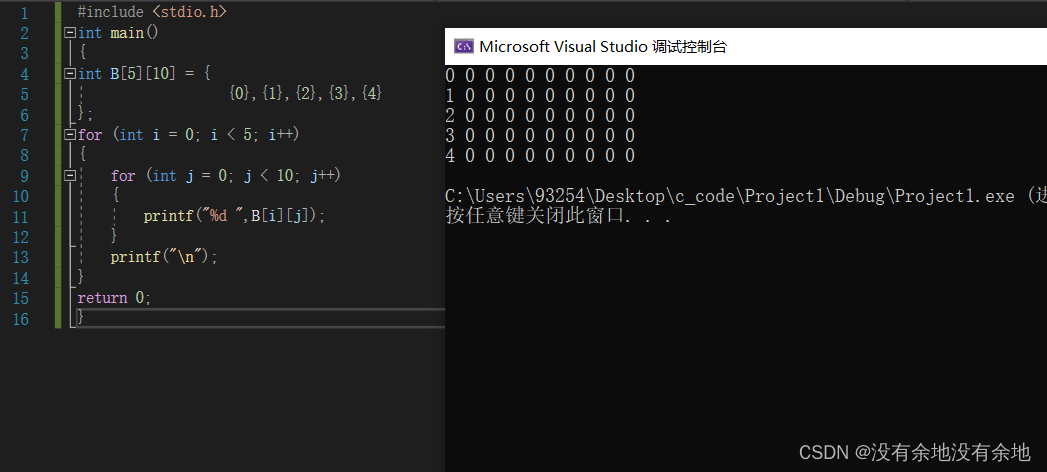This screenshot has height=472, width=1047.
Task: Click the console window icon in title bar
Action: pos(463,46)
